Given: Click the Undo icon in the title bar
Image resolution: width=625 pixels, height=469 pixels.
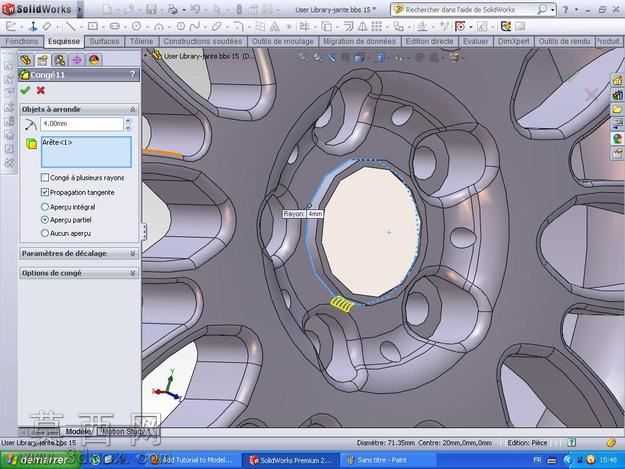Looking at the screenshot, I should tap(195, 9).
